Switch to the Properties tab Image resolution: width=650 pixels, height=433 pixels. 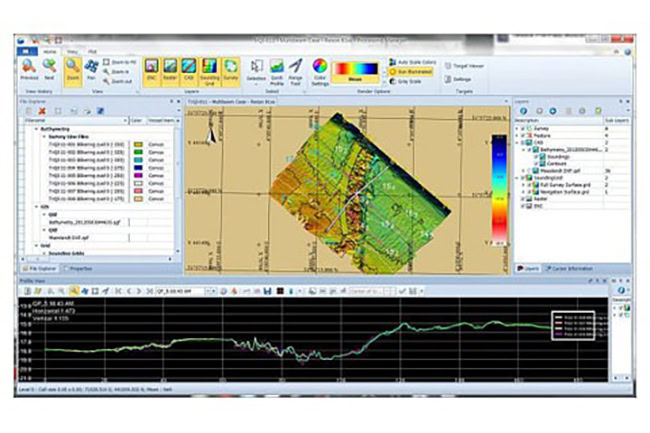pyautogui.click(x=78, y=269)
